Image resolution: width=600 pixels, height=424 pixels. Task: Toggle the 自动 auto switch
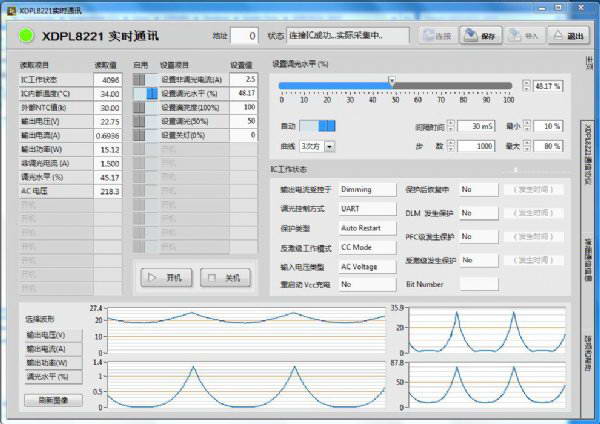coord(317,126)
